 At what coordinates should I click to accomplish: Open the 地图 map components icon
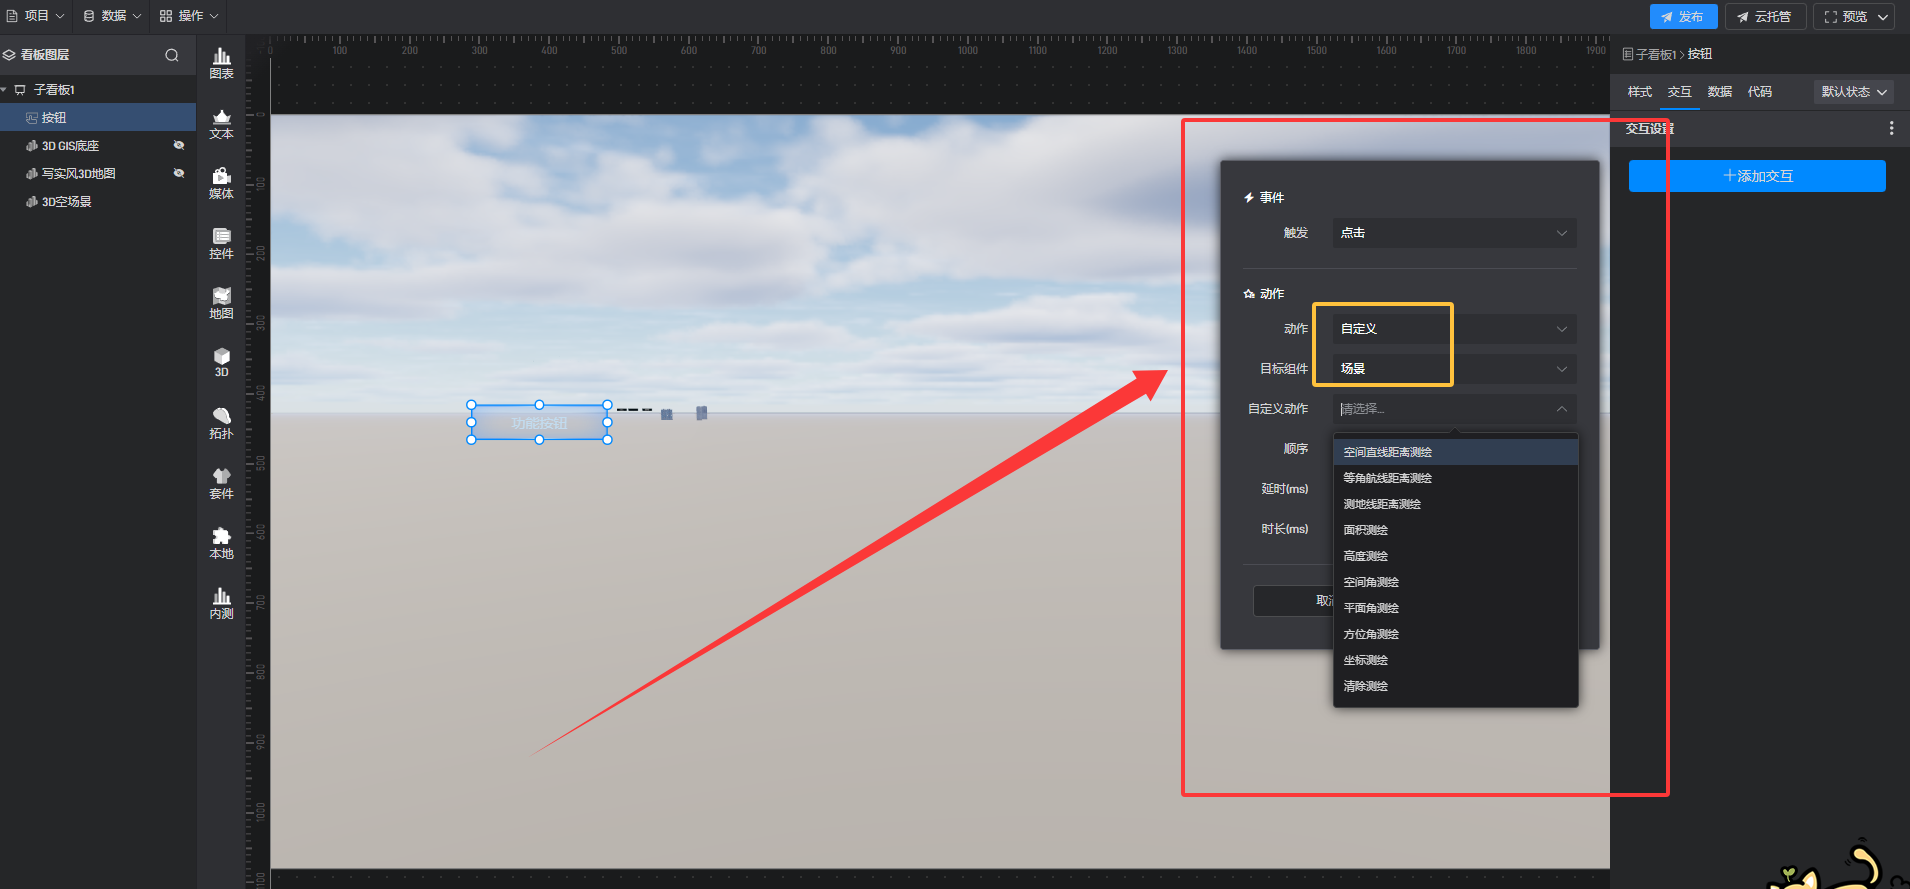tap(221, 304)
